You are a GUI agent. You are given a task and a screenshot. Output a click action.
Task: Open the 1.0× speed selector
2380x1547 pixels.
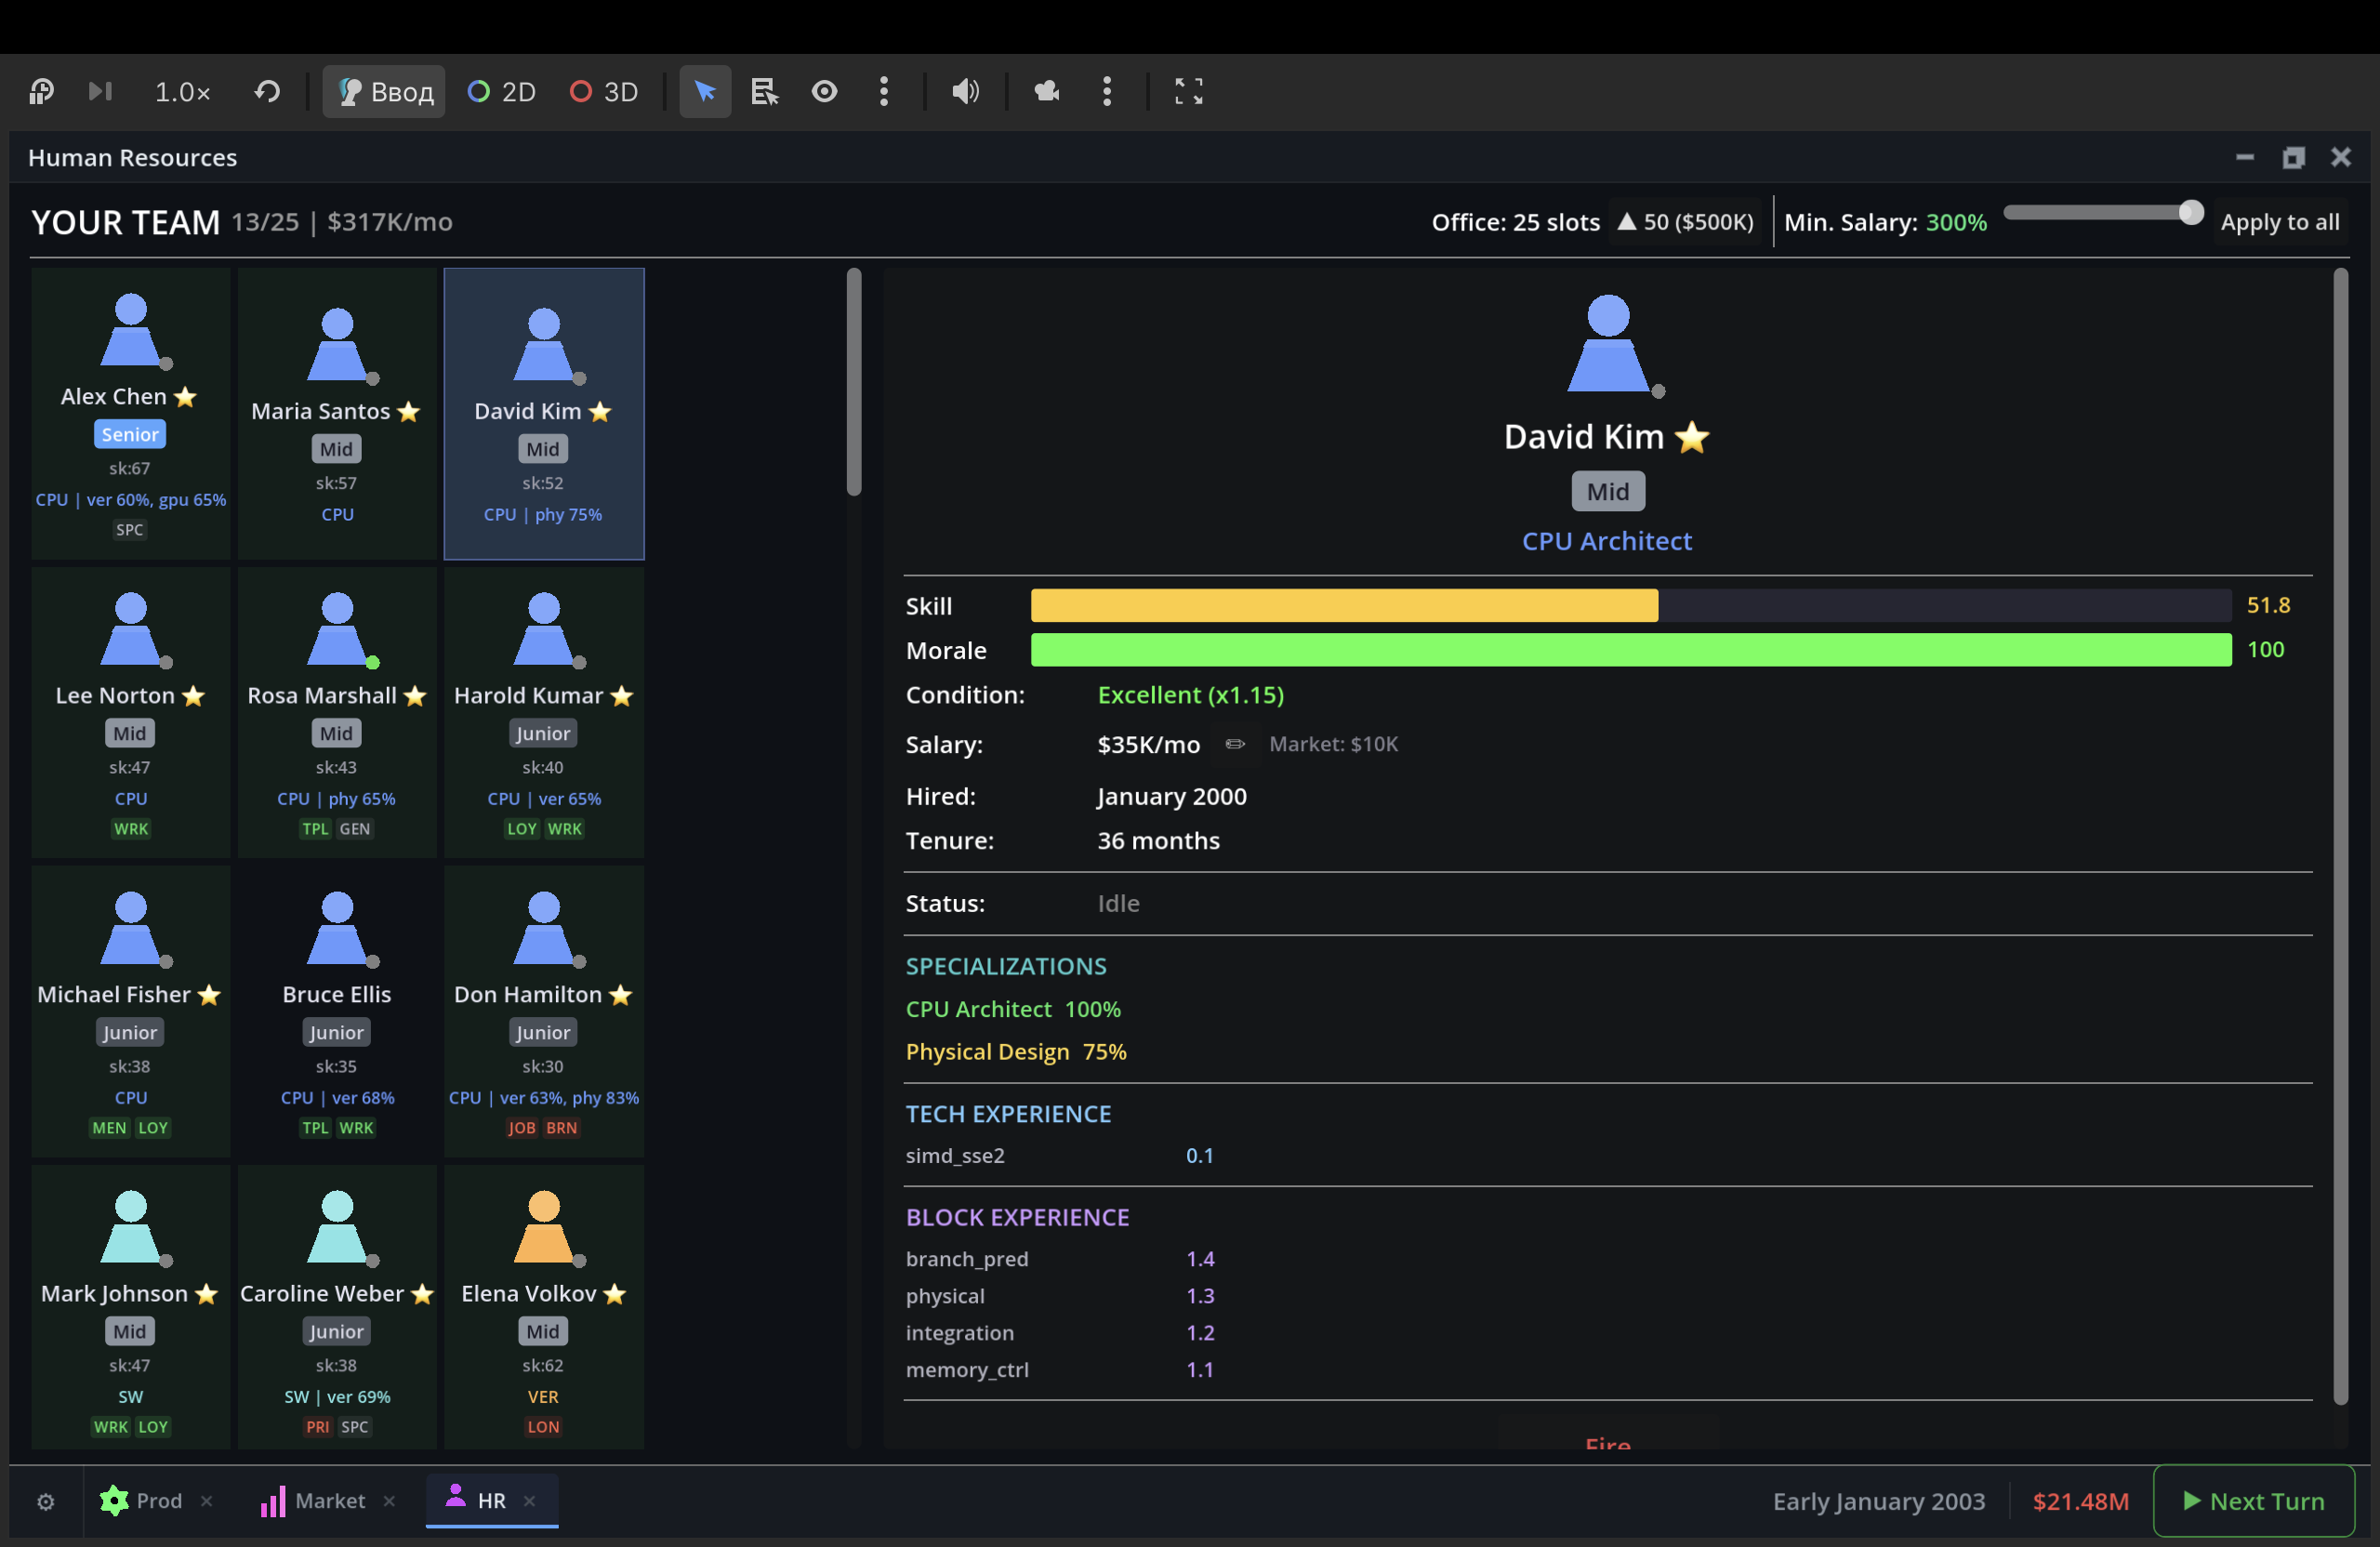[x=182, y=92]
